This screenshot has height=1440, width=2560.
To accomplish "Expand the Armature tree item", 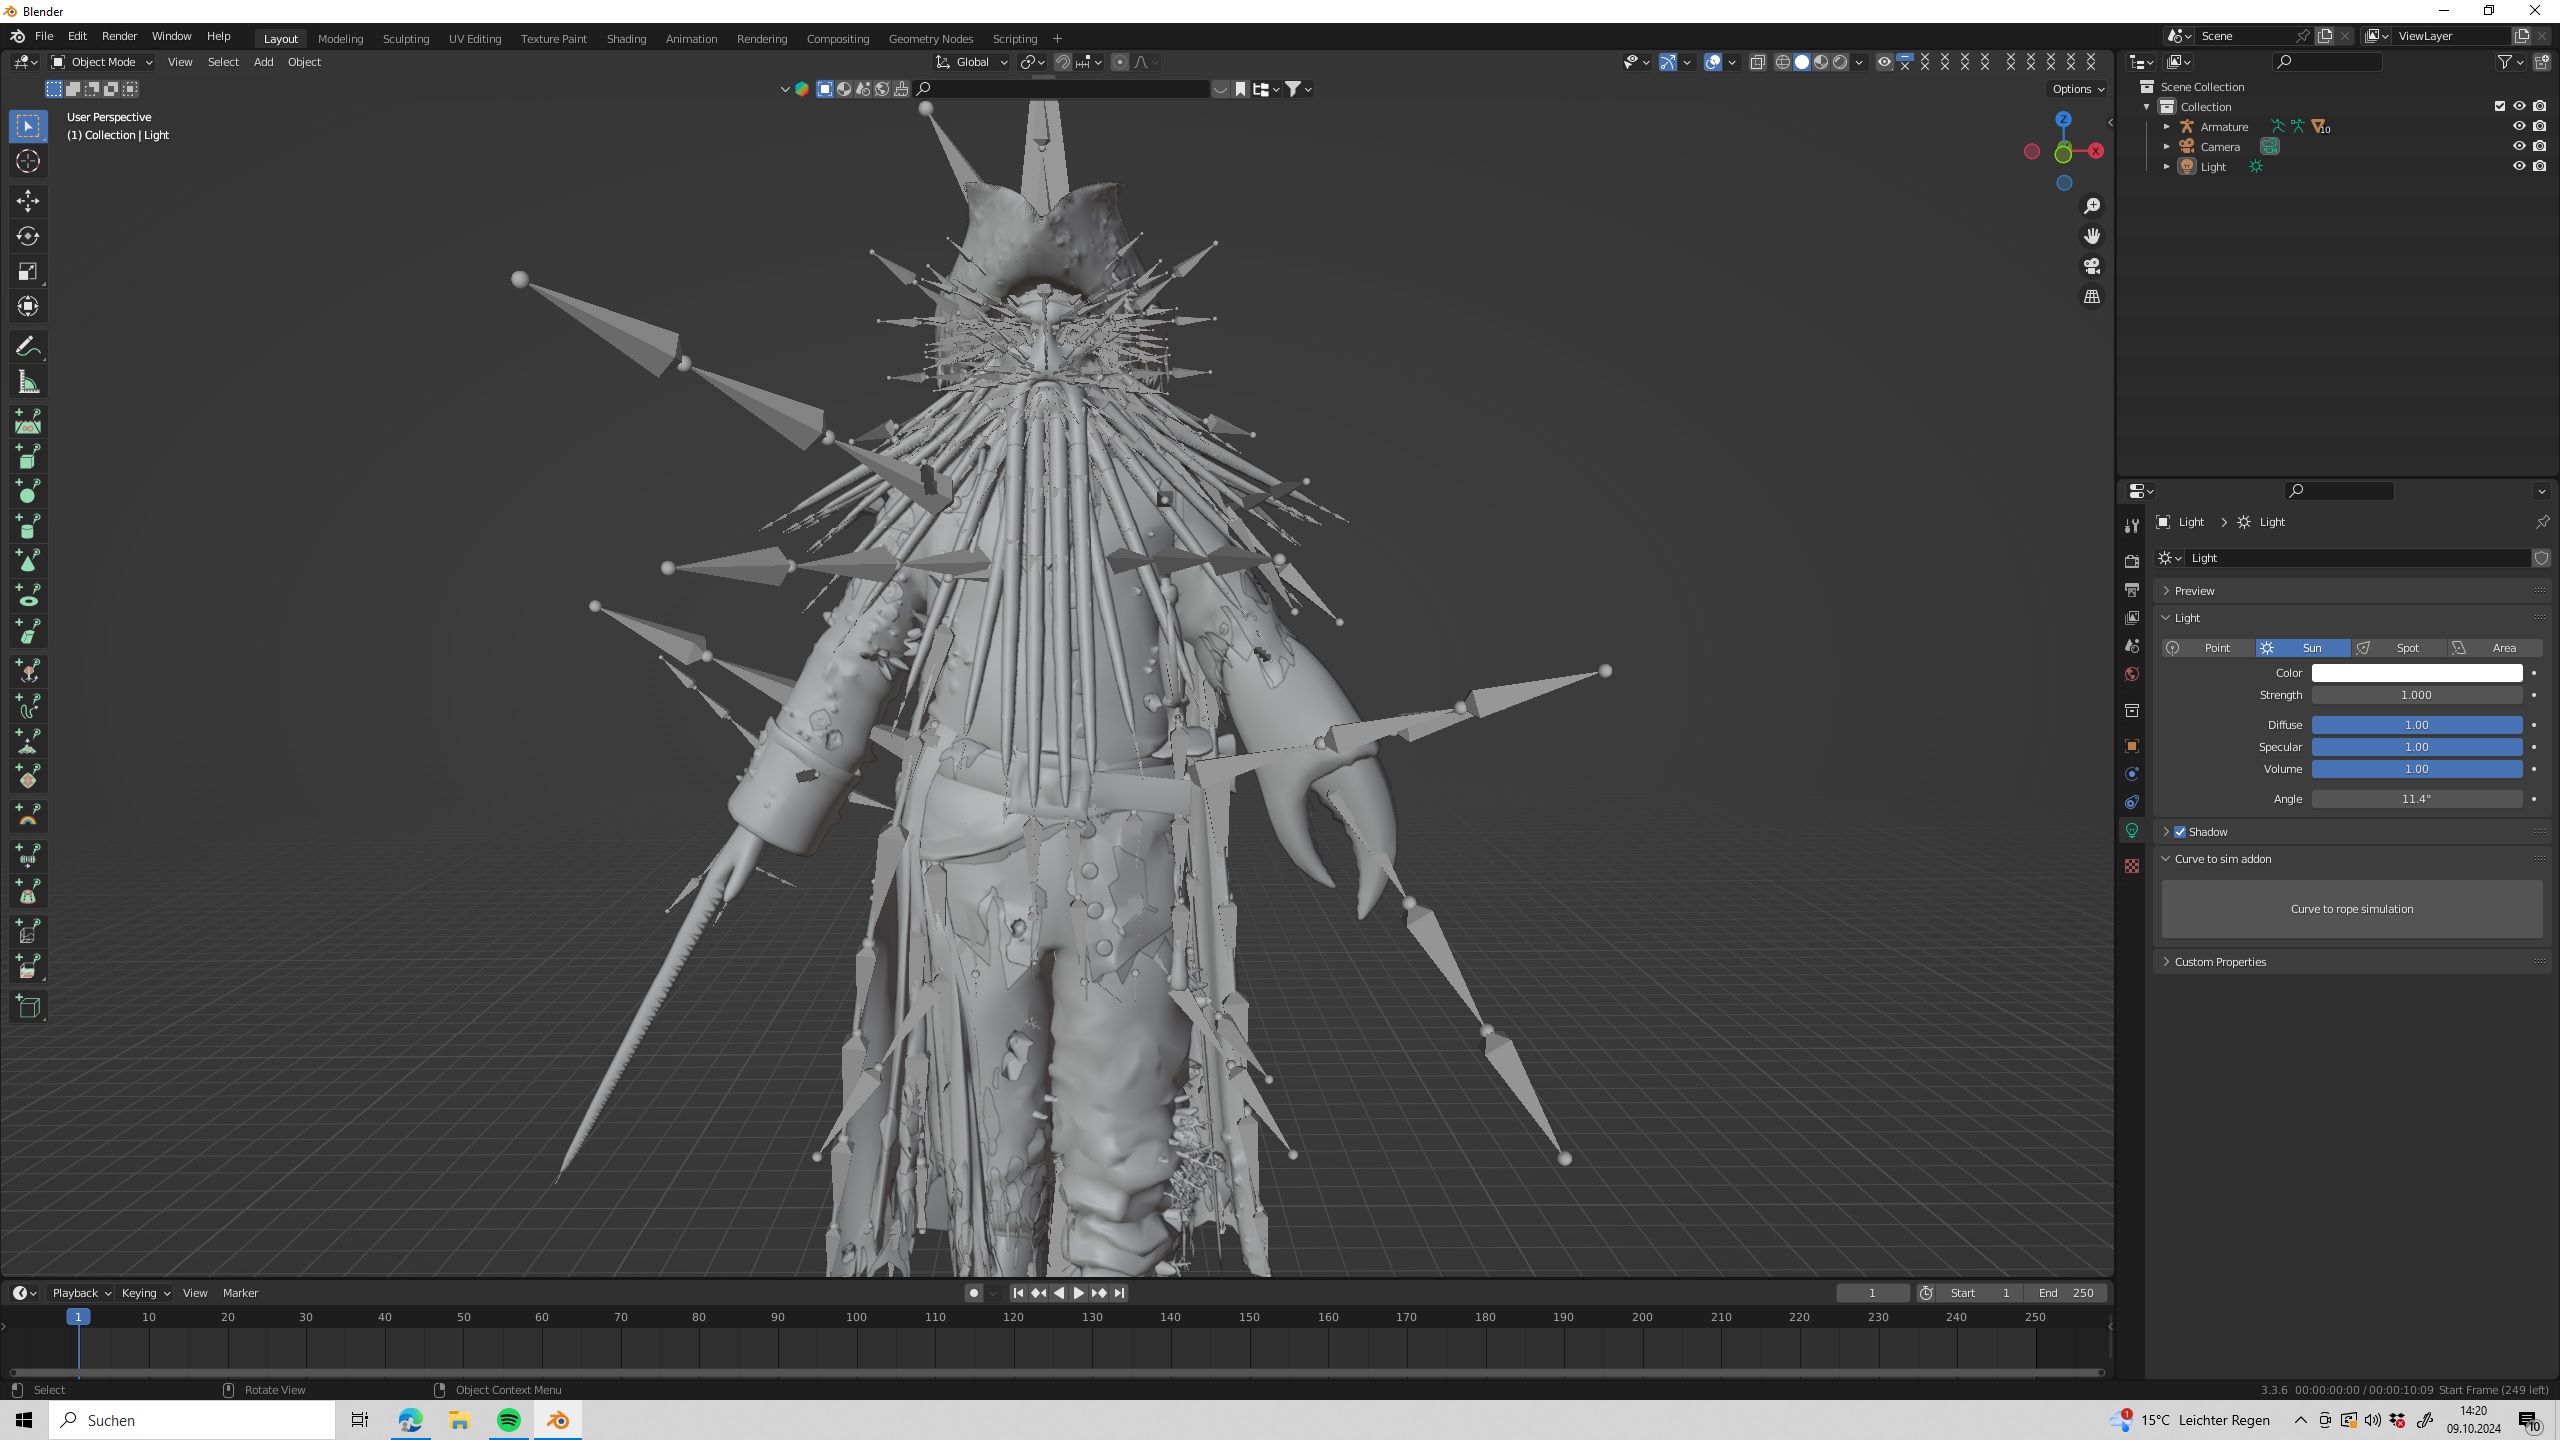I will (x=2167, y=127).
